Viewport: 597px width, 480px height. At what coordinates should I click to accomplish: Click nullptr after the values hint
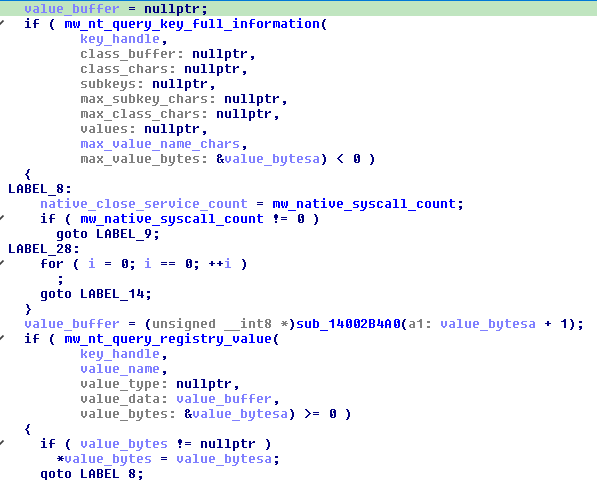pos(172,129)
